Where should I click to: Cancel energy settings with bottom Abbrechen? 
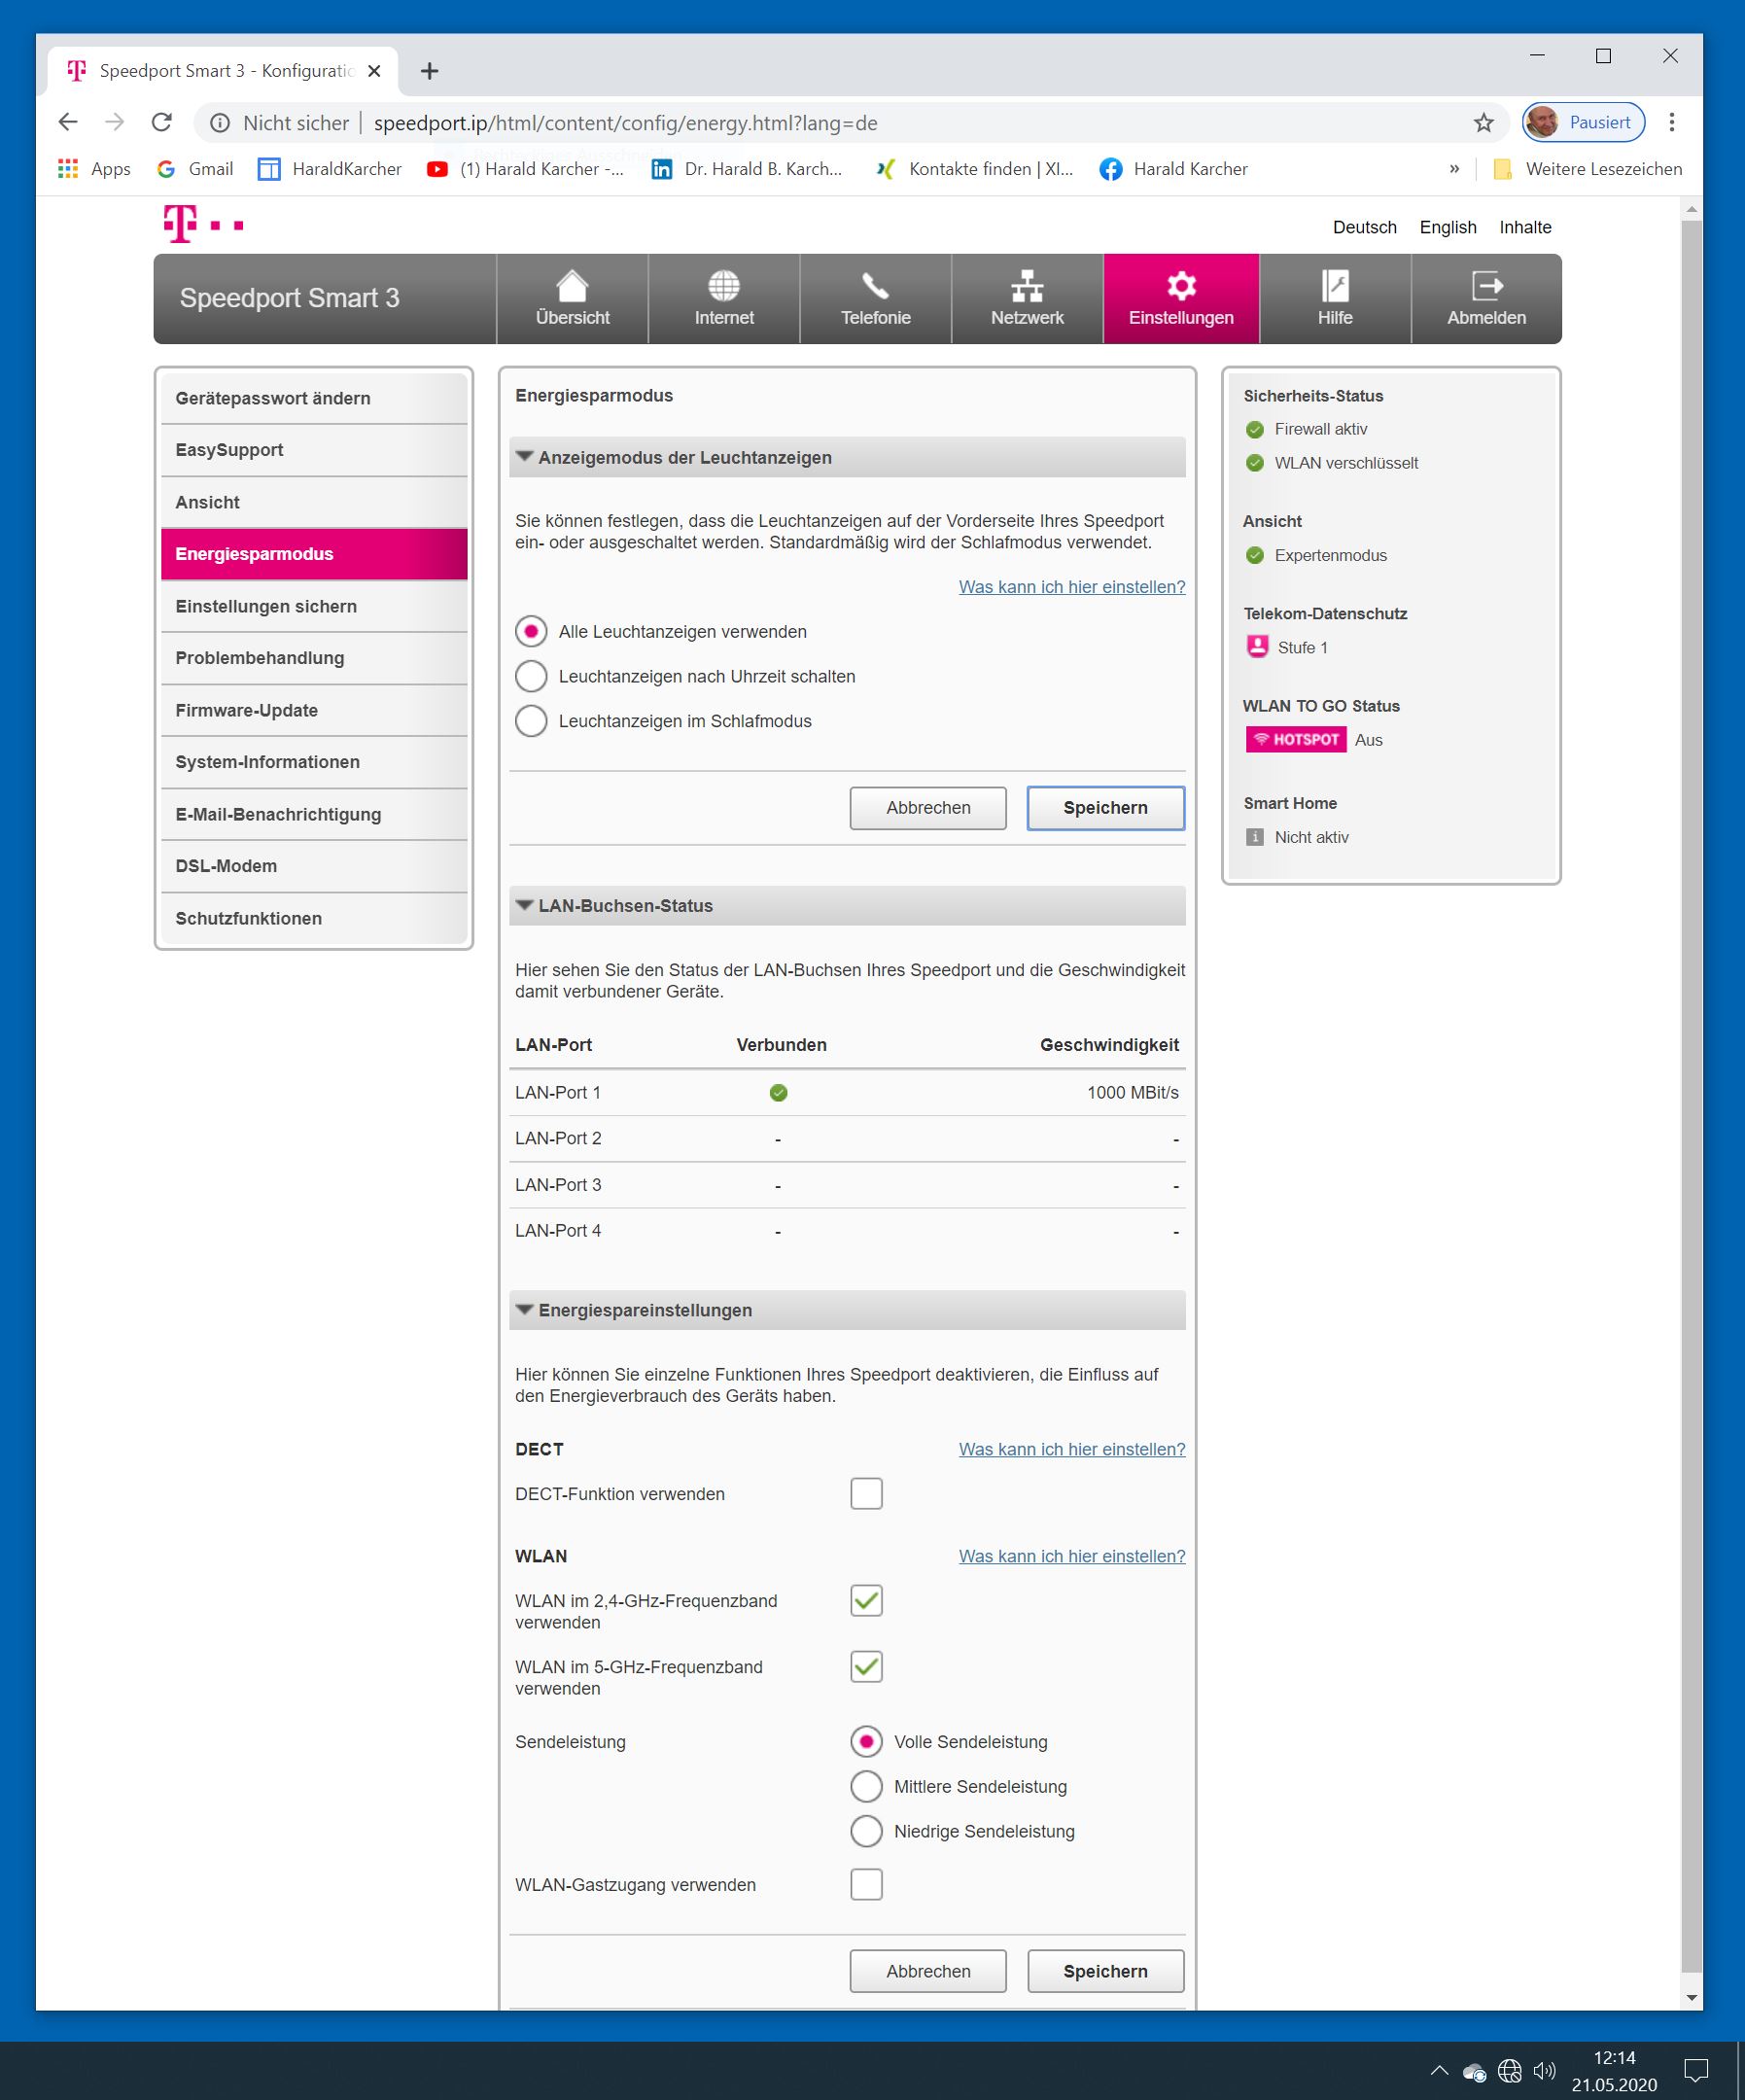tap(928, 1971)
